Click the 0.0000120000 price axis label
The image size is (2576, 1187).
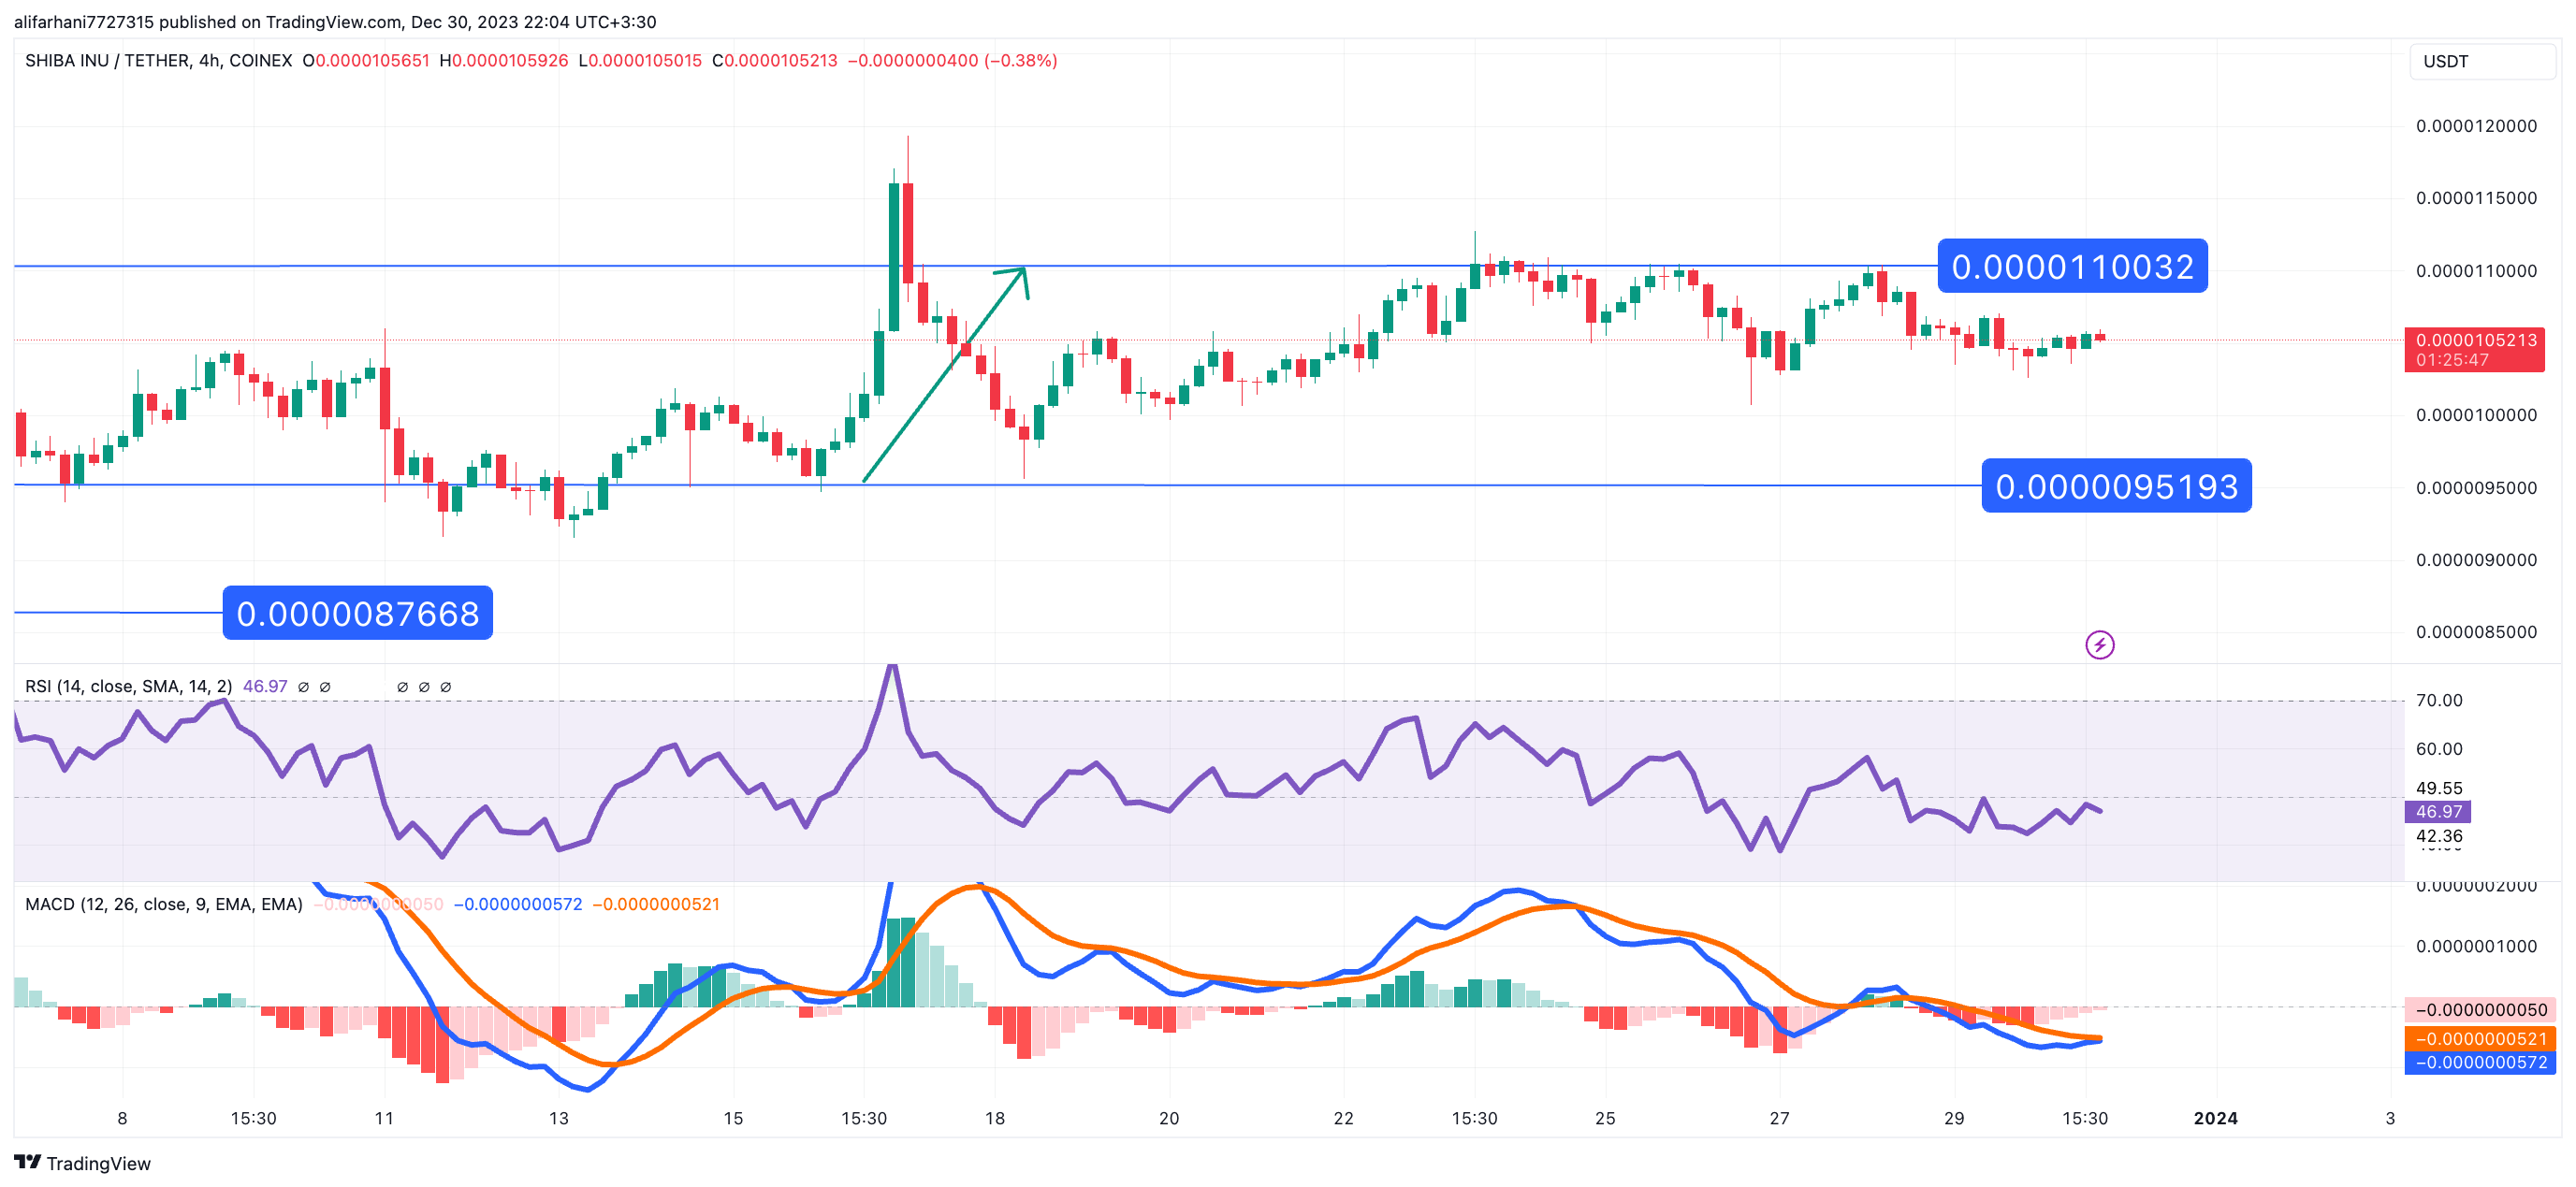pos(2475,126)
